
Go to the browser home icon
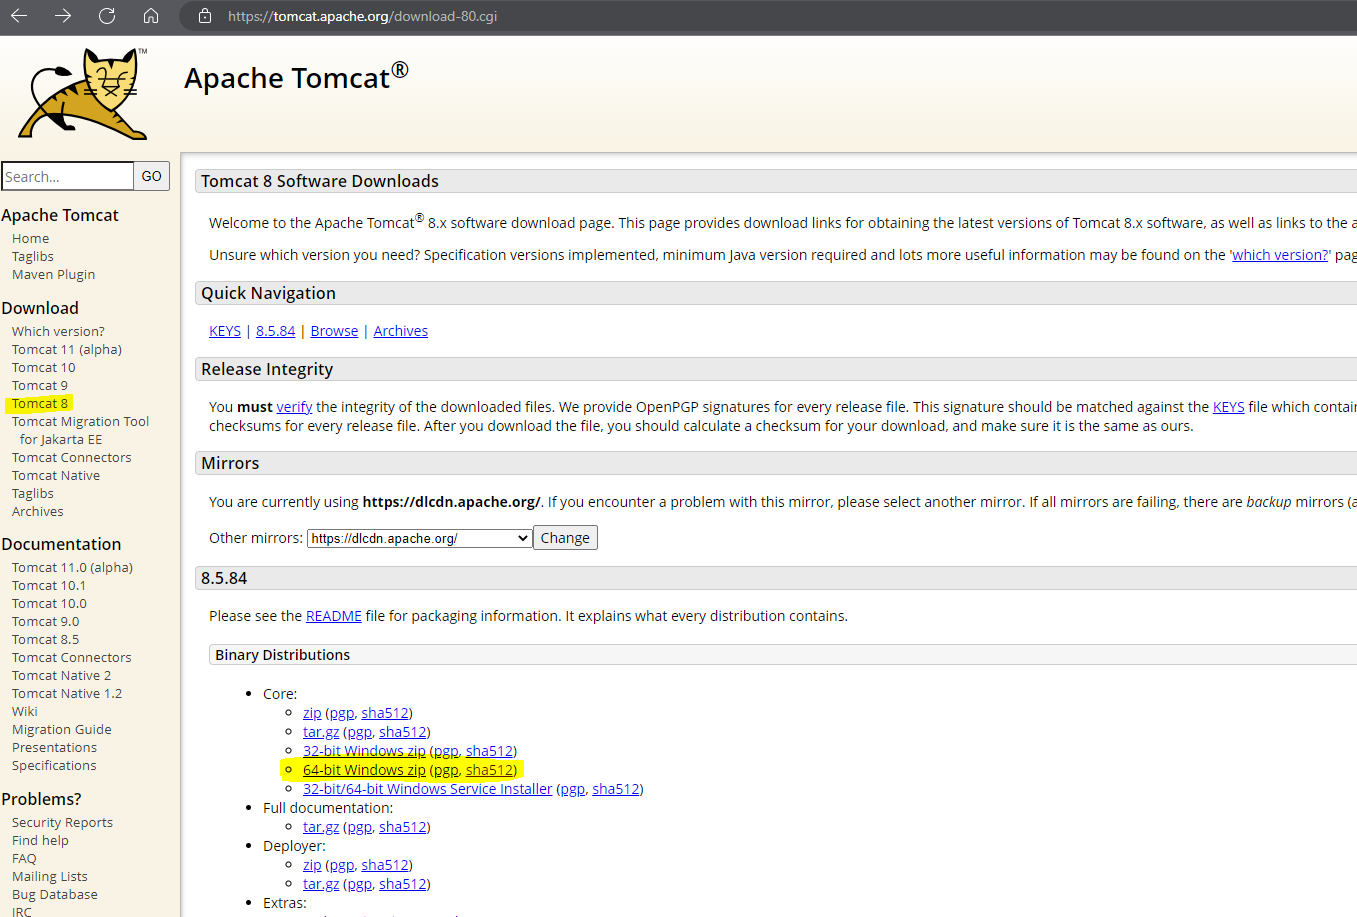151,16
